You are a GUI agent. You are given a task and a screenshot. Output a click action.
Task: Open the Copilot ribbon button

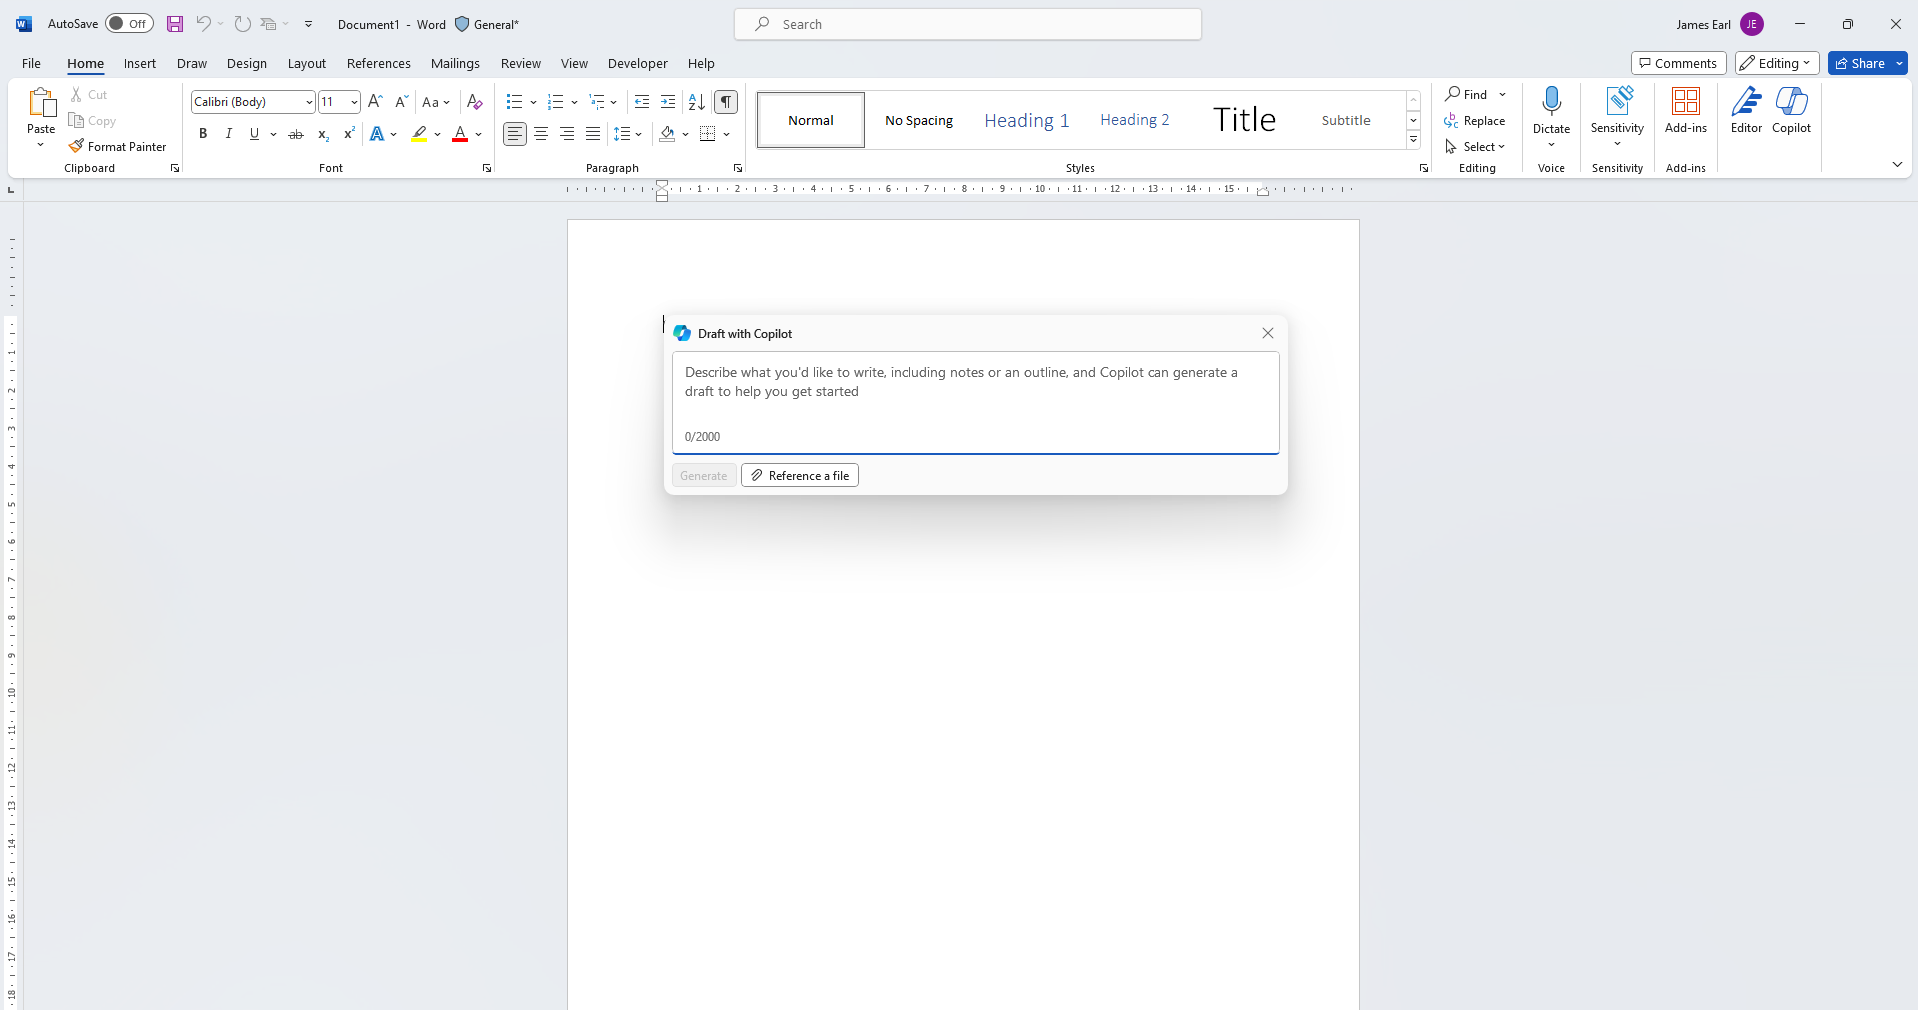pyautogui.click(x=1791, y=110)
